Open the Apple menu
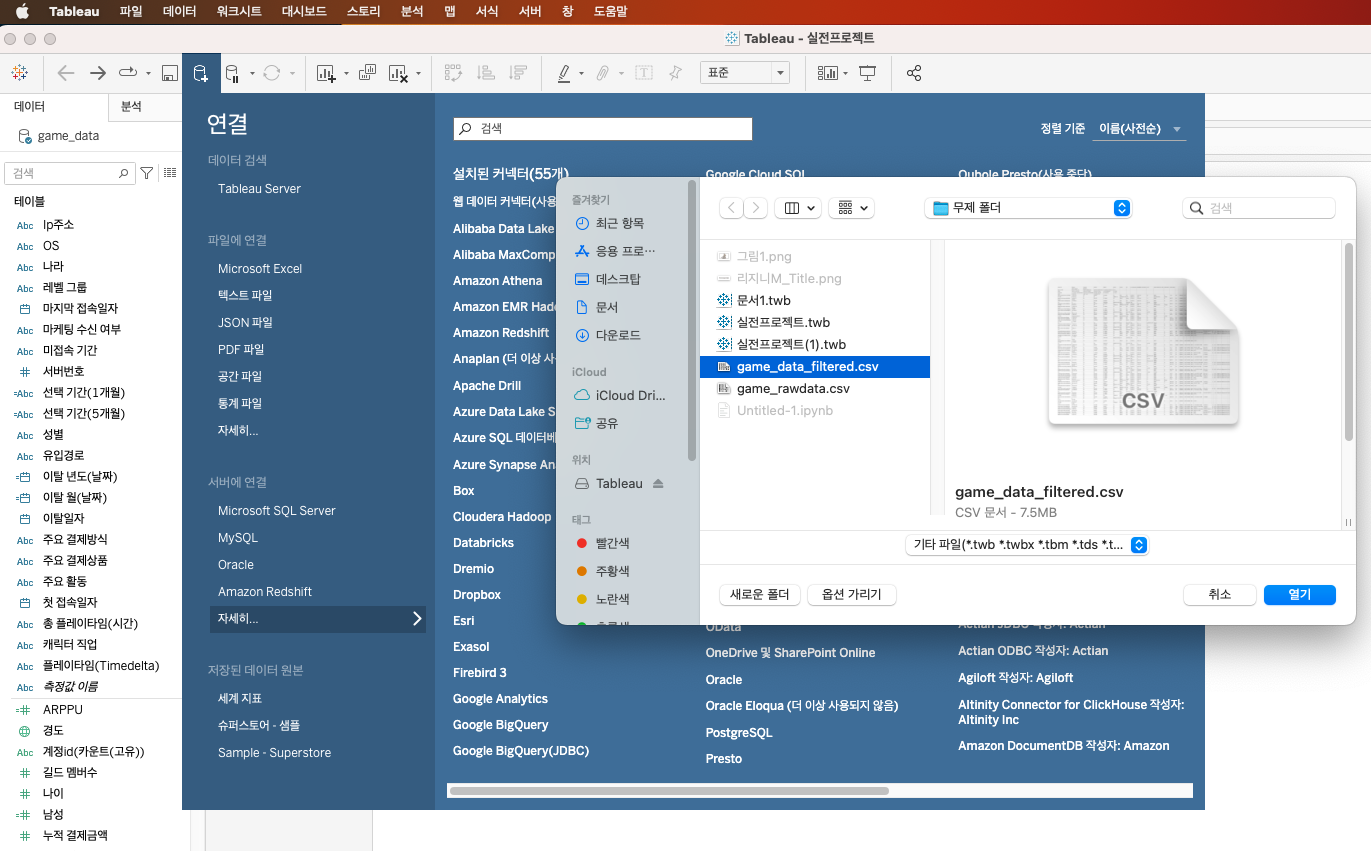The width and height of the screenshot is (1371, 851). pos(23,12)
